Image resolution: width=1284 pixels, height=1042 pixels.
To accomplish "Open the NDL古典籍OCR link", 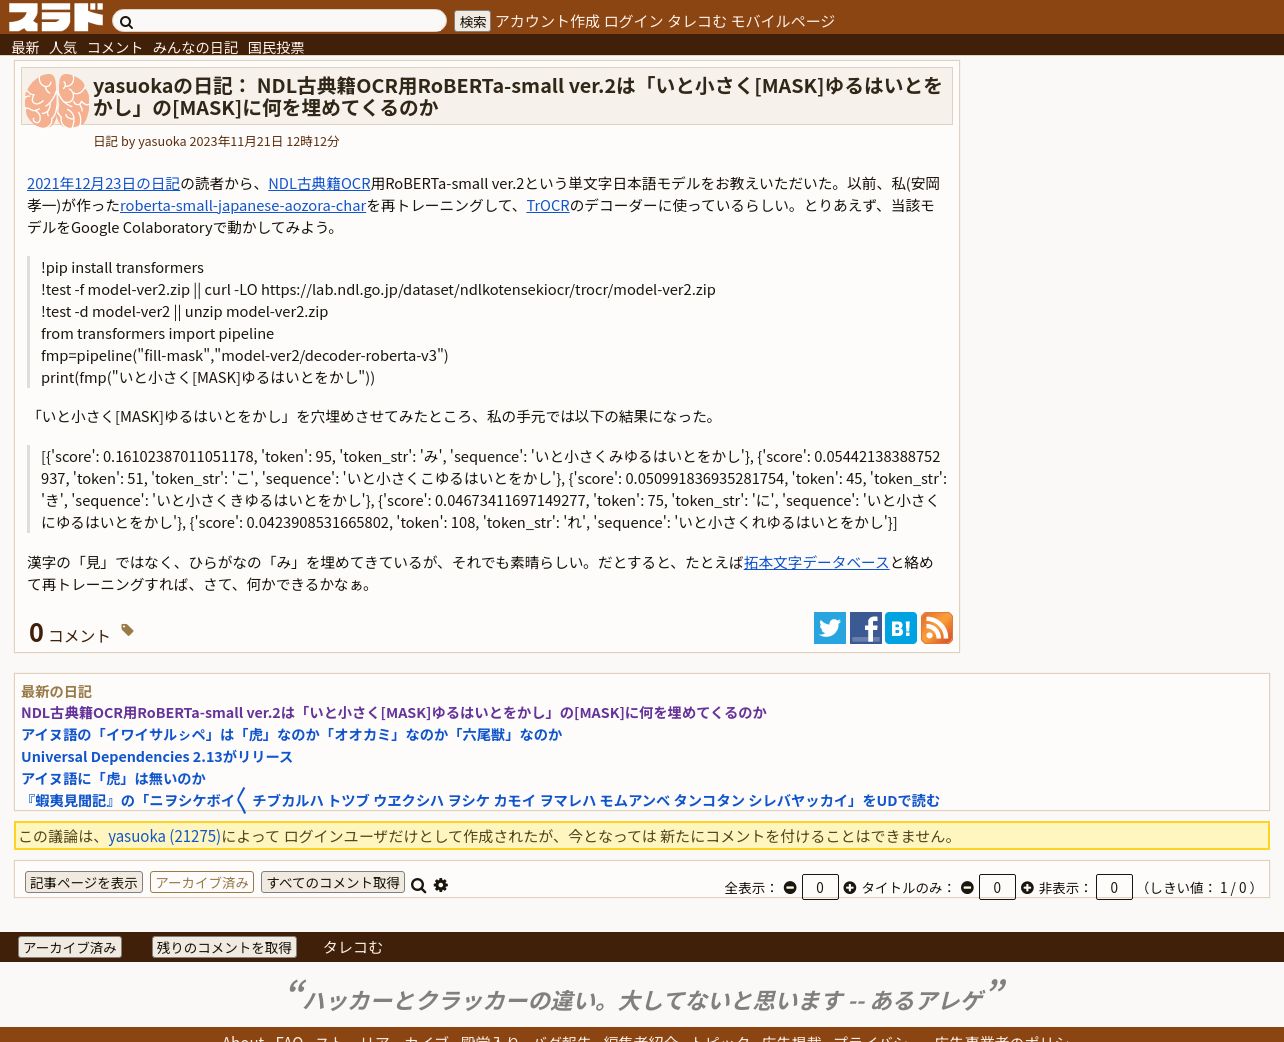I will (x=319, y=183).
